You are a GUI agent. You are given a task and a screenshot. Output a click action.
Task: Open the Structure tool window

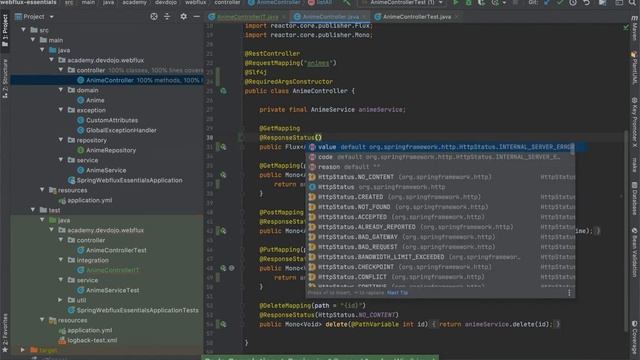(5, 78)
